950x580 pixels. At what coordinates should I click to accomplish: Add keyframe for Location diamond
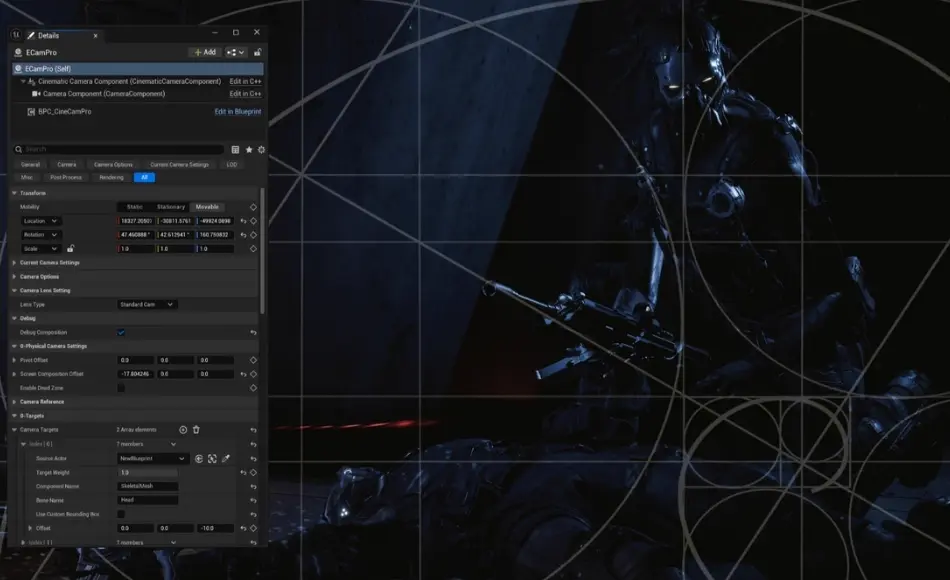[x=253, y=221]
